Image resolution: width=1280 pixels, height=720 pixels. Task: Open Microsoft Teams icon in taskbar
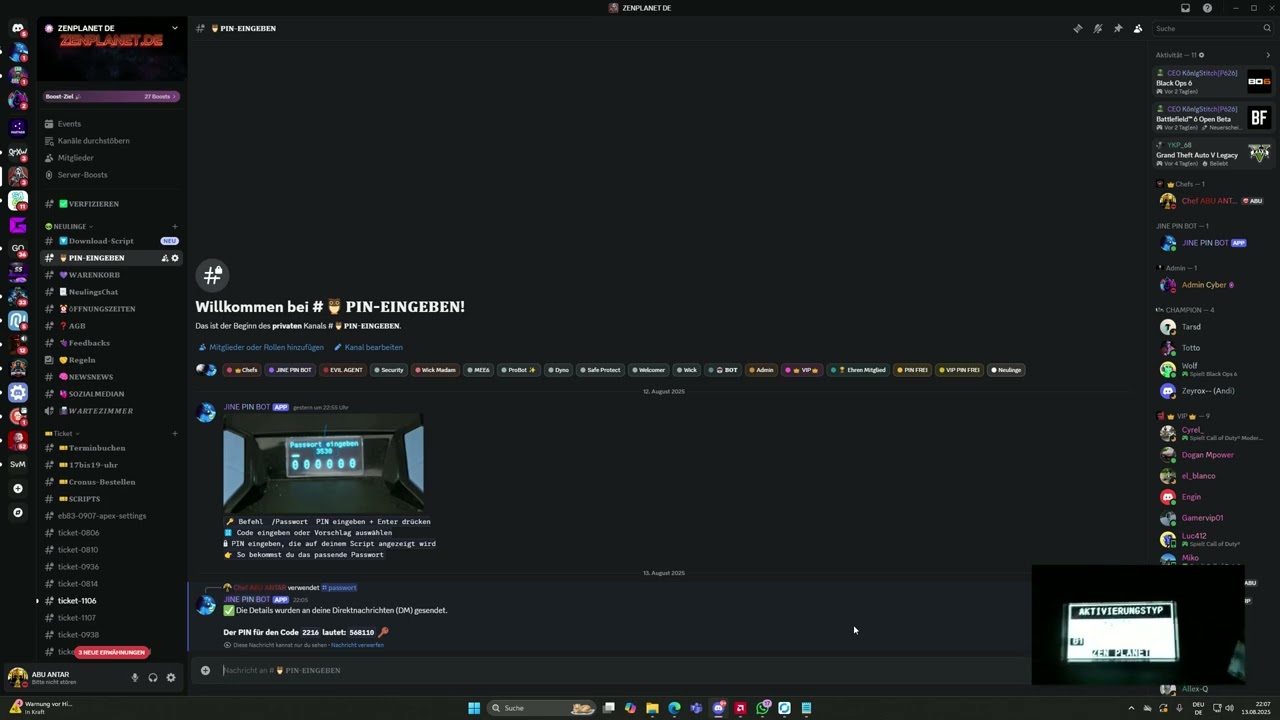click(x=696, y=708)
